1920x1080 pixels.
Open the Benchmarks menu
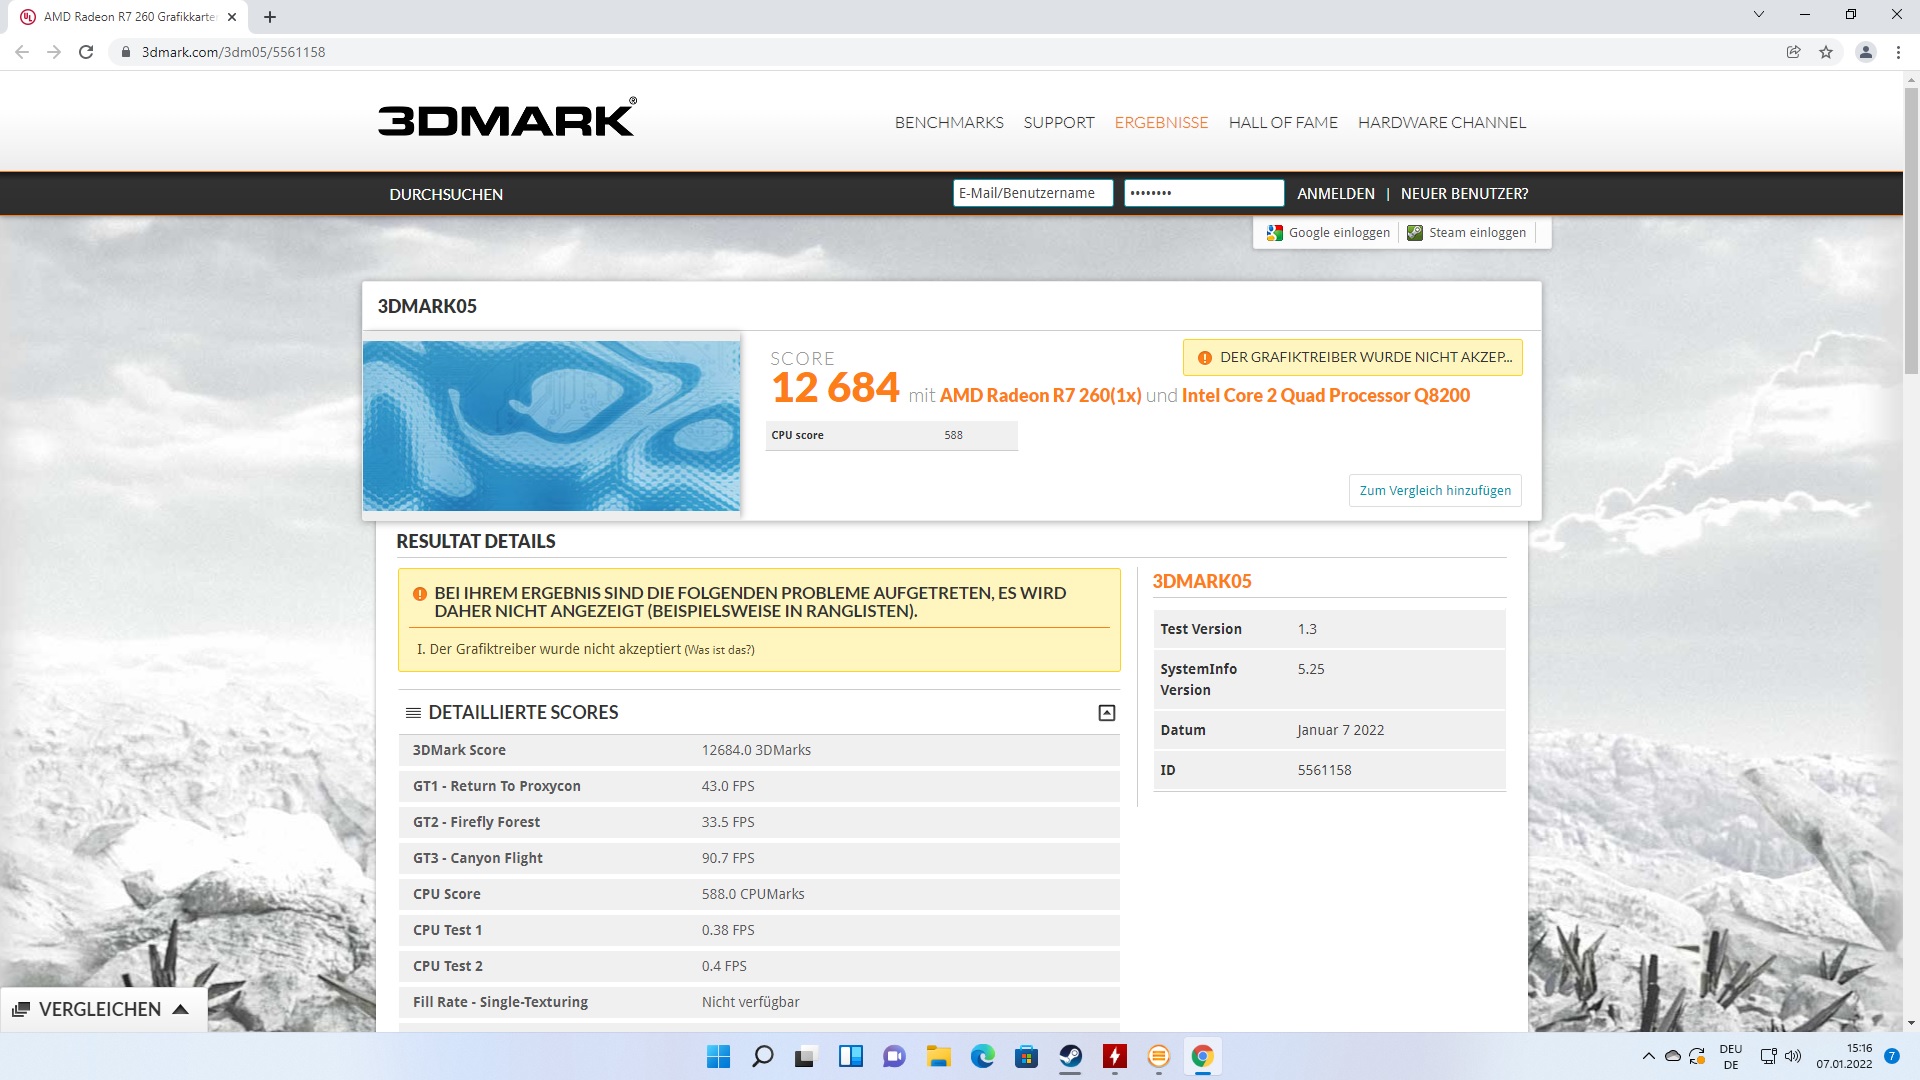pos(948,122)
